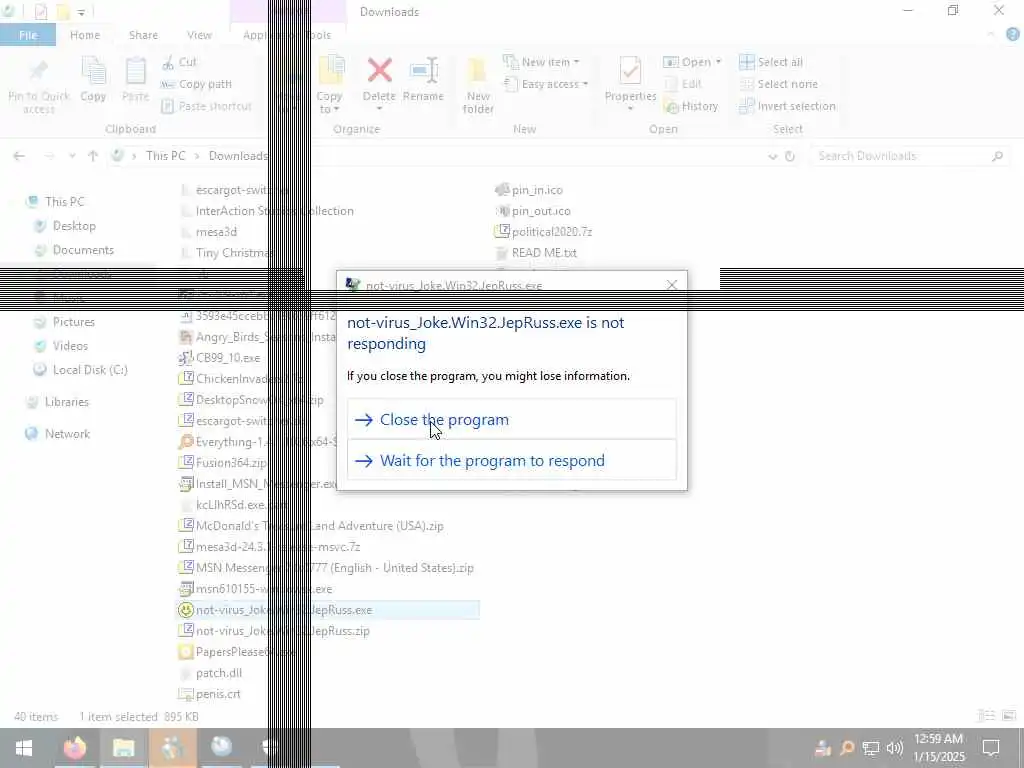The width and height of the screenshot is (1024, 768).
Task: Select This PC in navigation pane
Action: pyautogui.click(x=65, y=202)
